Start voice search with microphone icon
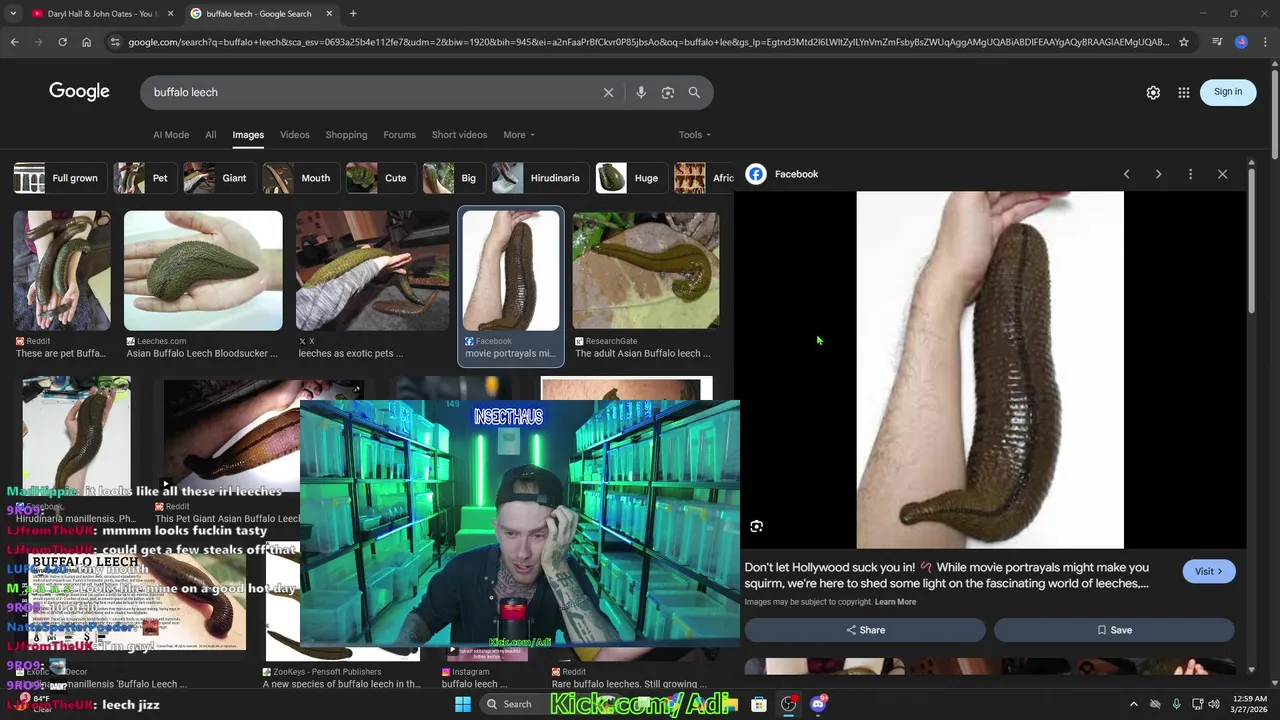The image size is (1280, 720). click(x=641, y=92)
